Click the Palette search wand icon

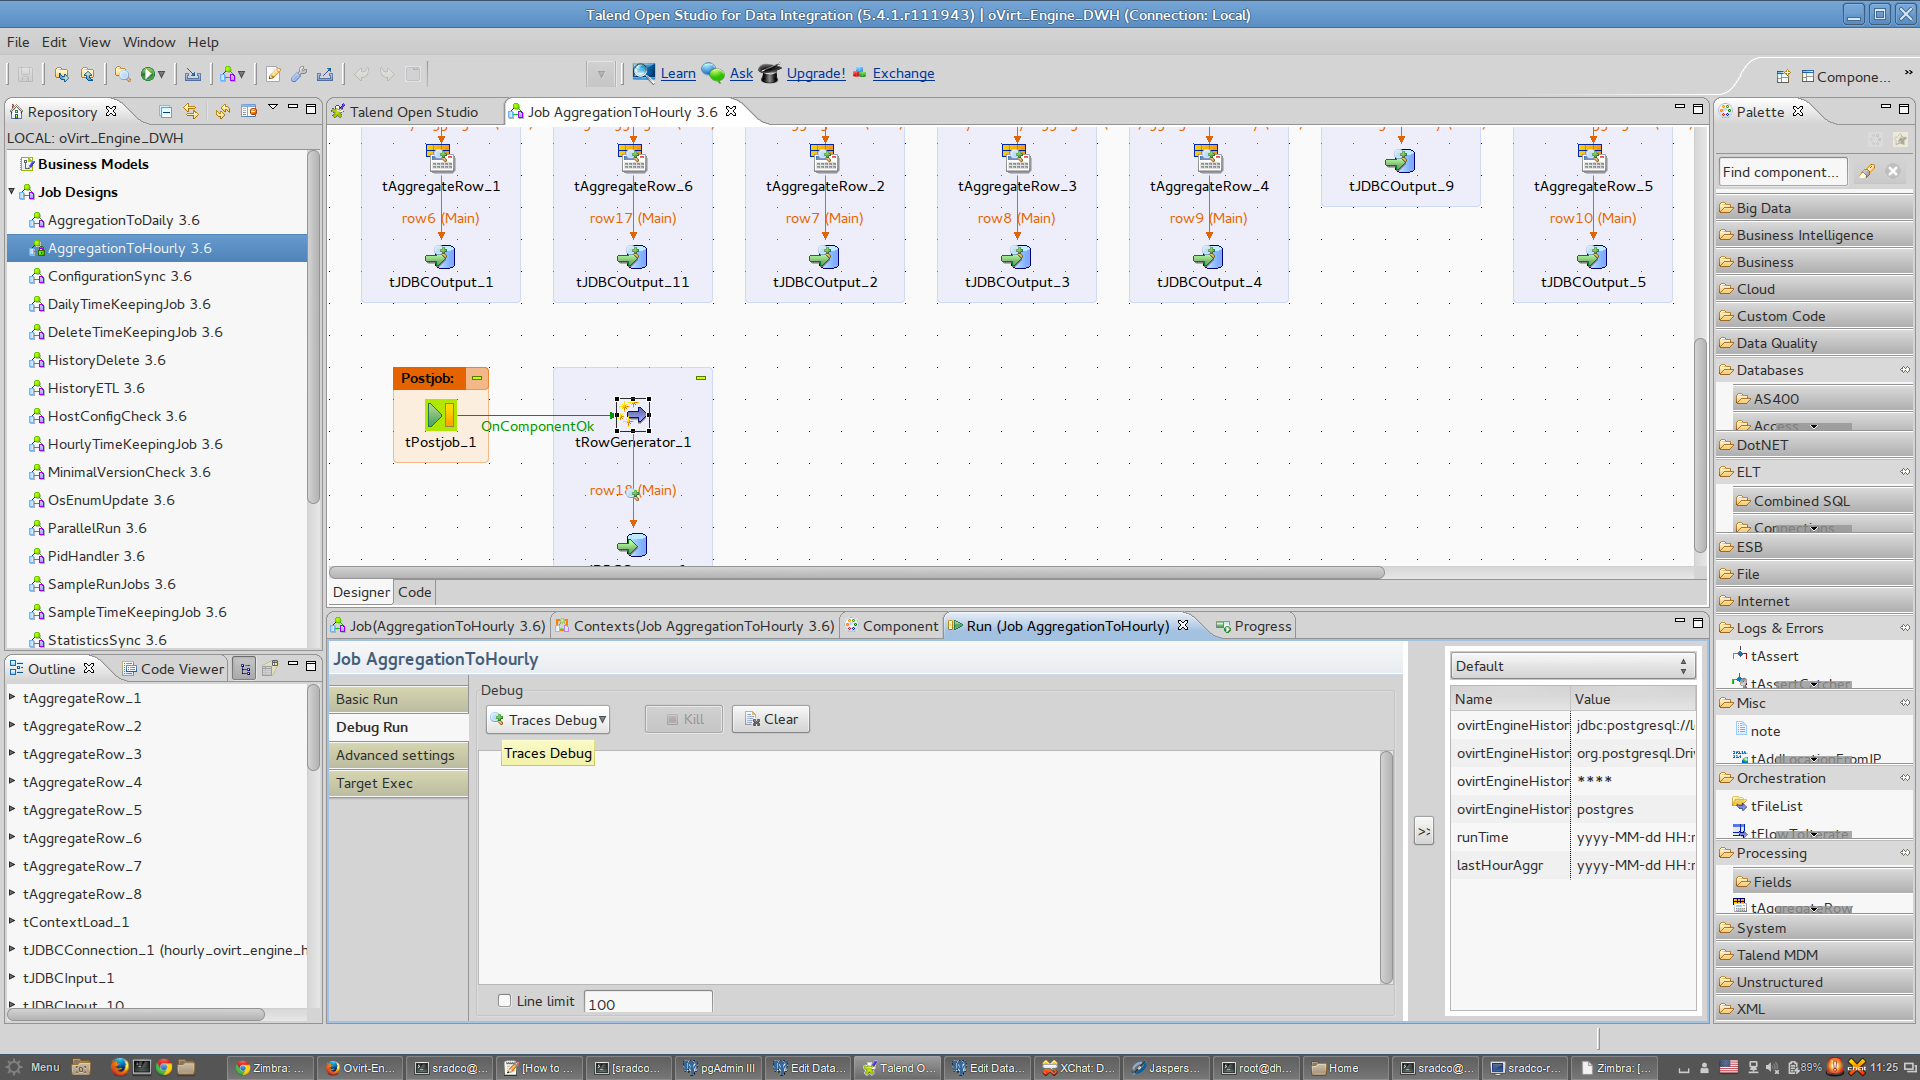point(1867,172)
